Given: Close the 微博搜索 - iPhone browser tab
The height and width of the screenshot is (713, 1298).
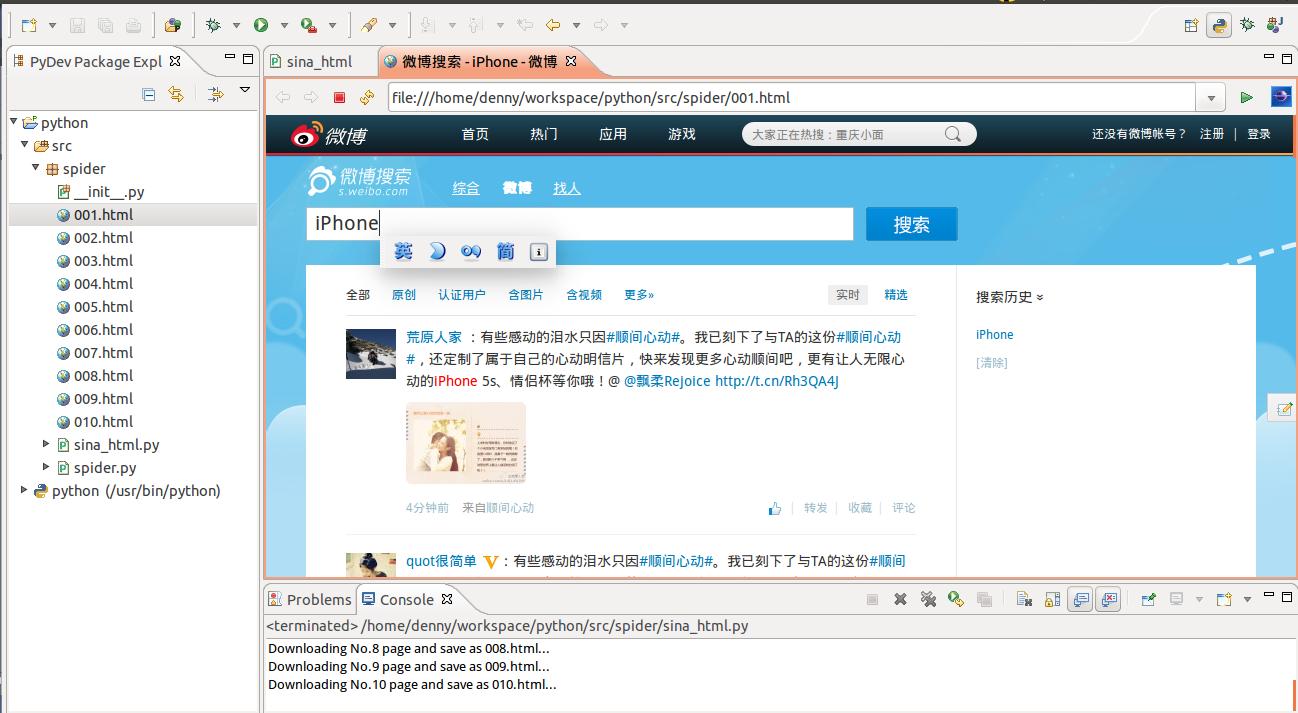Looking at the screenshot, I should (571, 61).
